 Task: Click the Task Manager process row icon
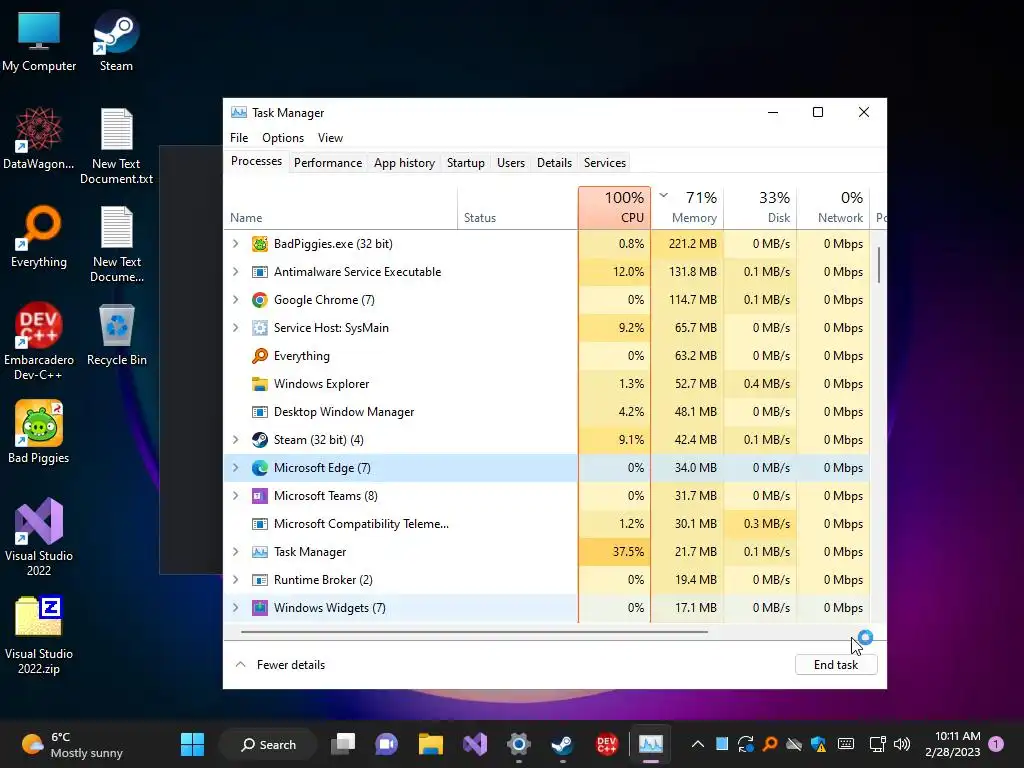tap(260, 552)
